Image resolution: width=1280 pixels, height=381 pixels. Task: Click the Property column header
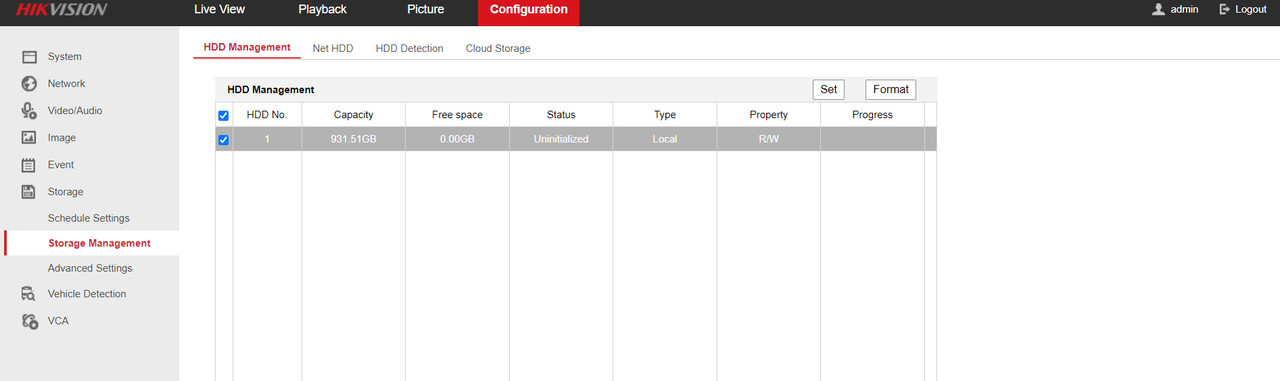pos(769,115)
